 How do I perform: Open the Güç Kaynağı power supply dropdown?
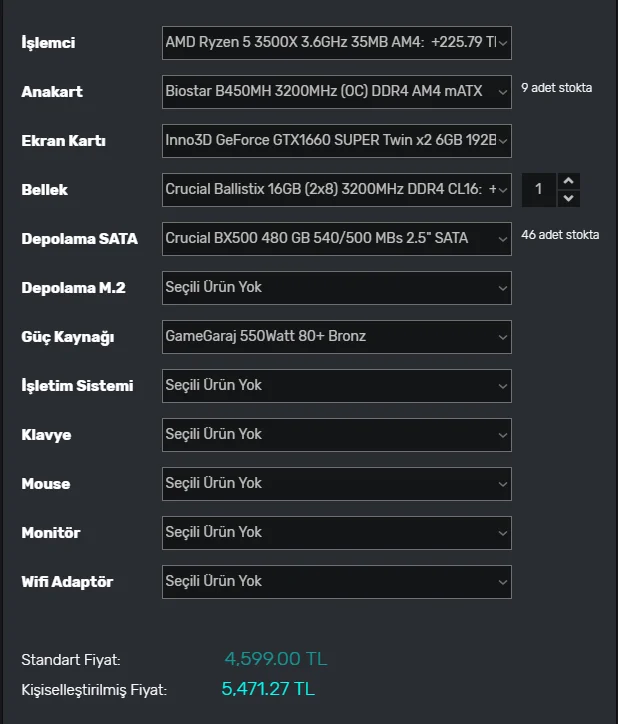click(x=336, y=336)
